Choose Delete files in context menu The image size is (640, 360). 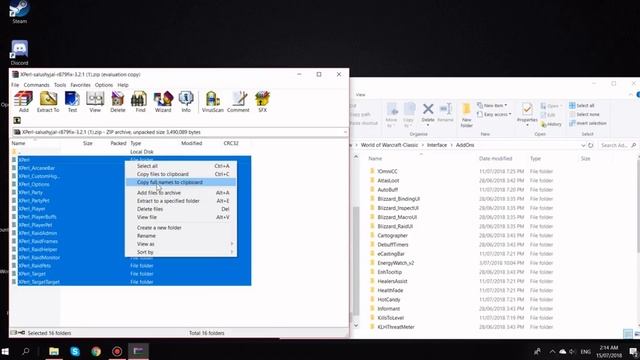181,209
